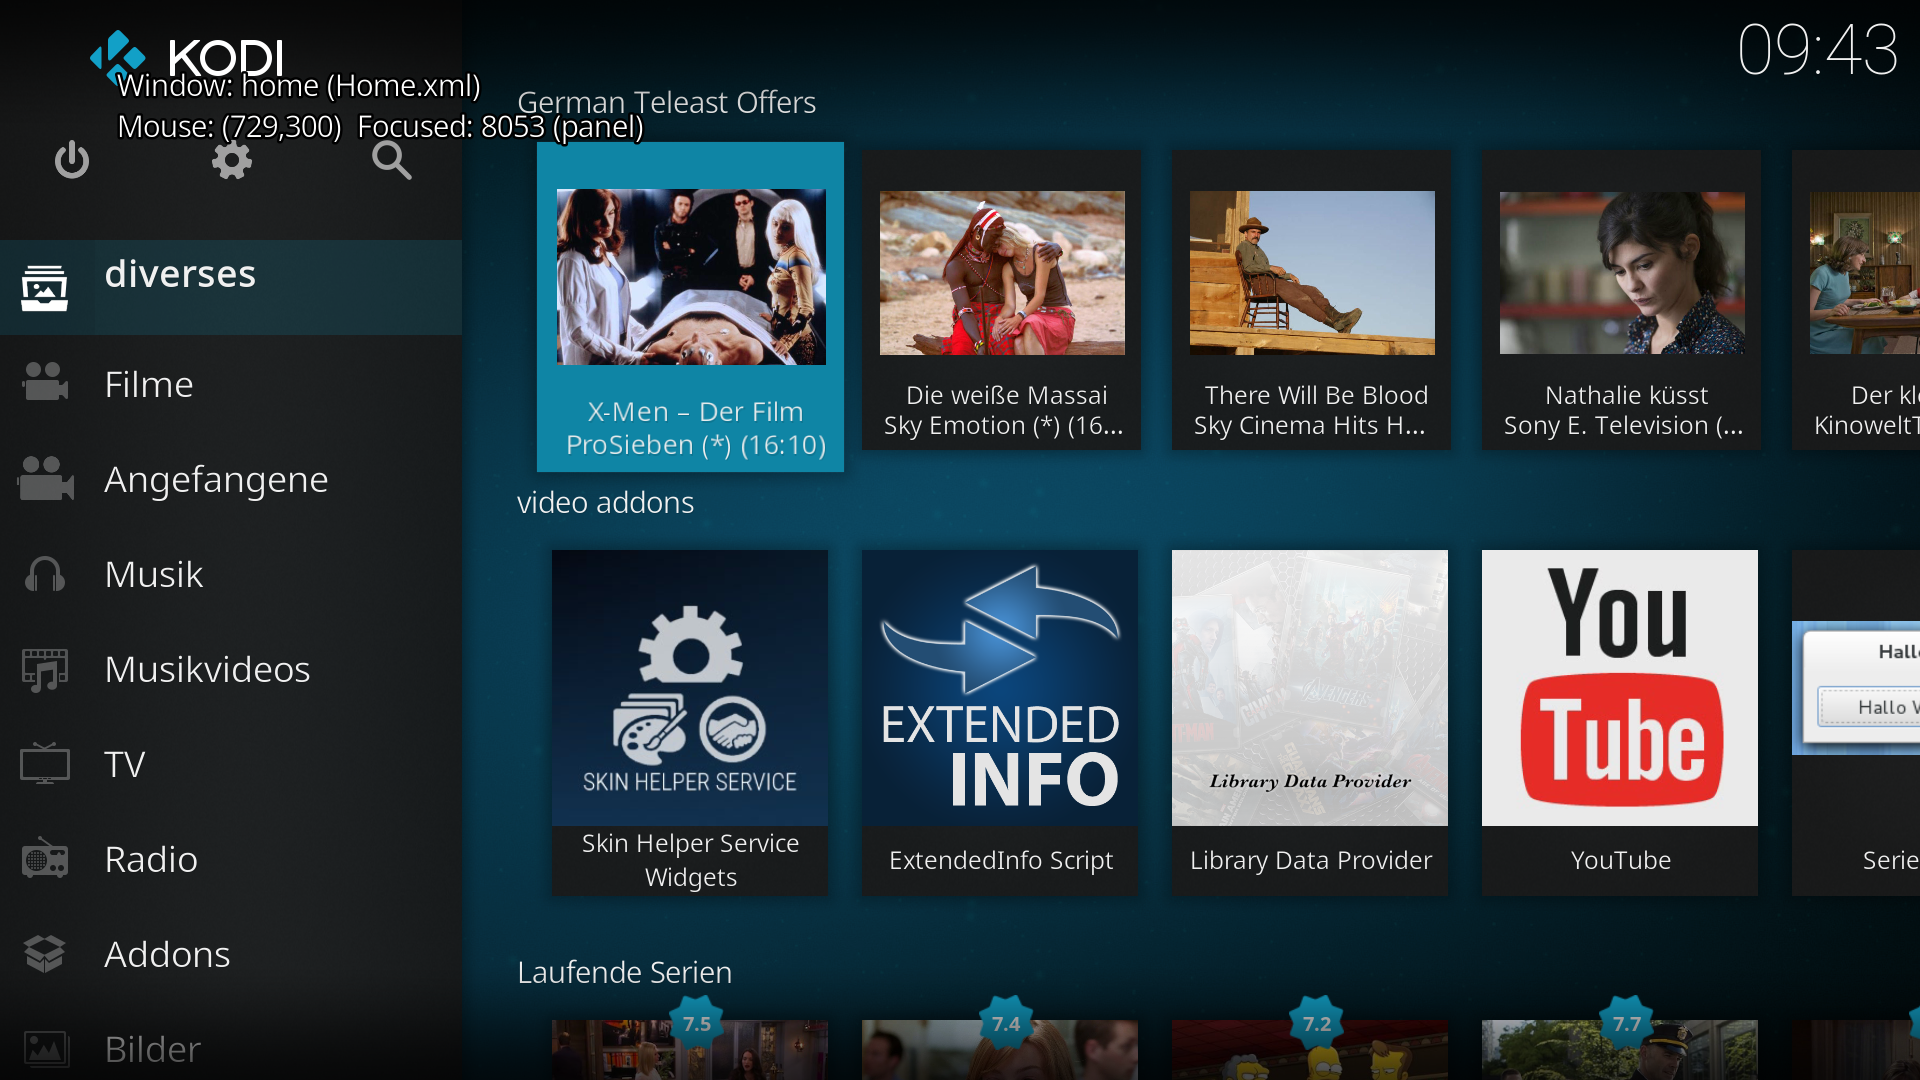Open the Radio menu entry
Screen dimensions: 1920x1080
[231, 859]
